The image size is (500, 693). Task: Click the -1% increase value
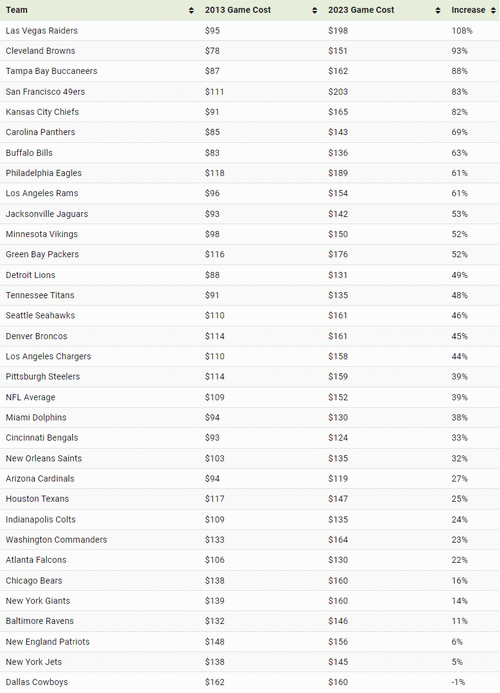point(458,682)
